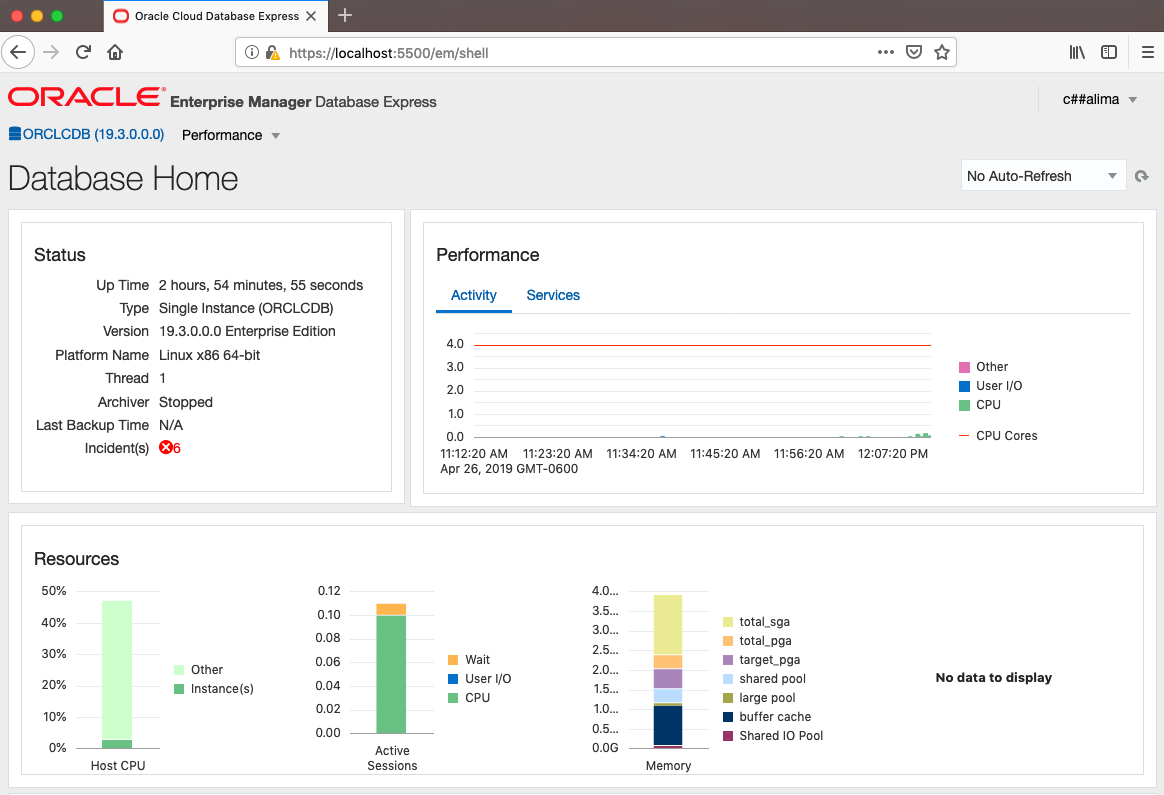Click the Pocket save icon
This screenshot has width=1164, height=795.
coord(913,52)
